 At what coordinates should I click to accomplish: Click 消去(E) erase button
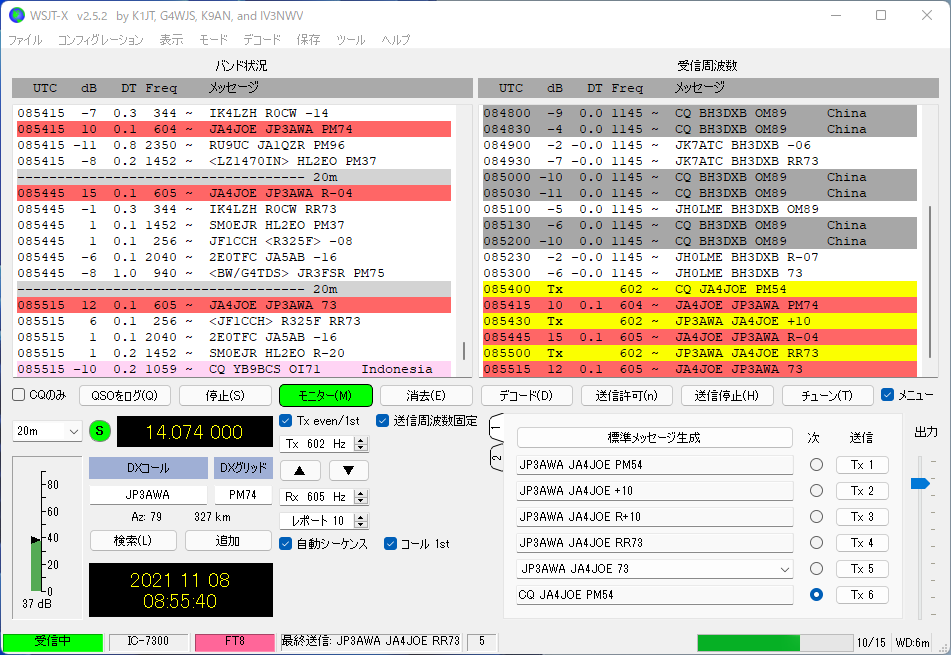(x=426, y=395)
